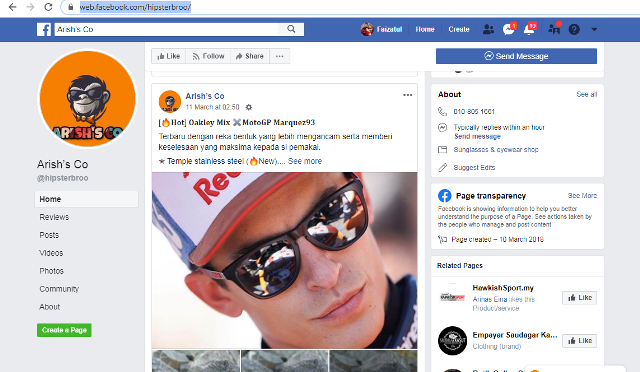Click Send message link in About
The image size is (640, 372).
pyautogui.click(x=477, y=136)
